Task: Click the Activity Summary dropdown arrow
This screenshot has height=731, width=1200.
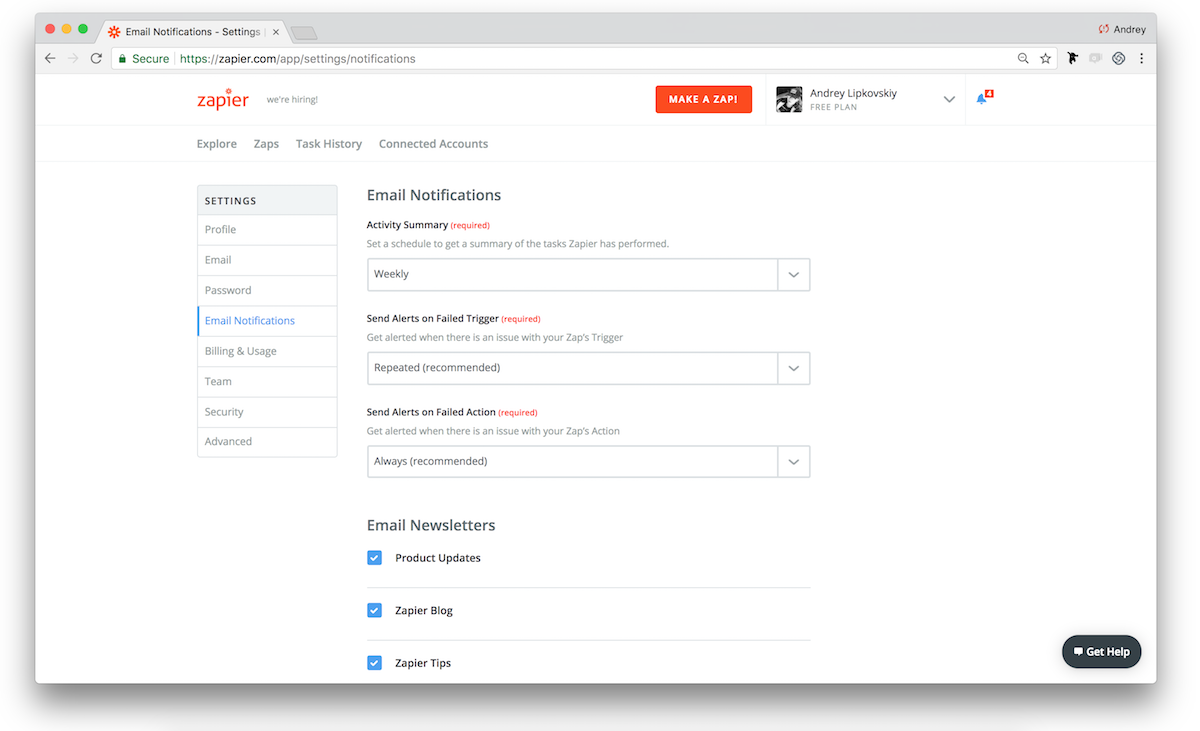Action: pos(794,274)
